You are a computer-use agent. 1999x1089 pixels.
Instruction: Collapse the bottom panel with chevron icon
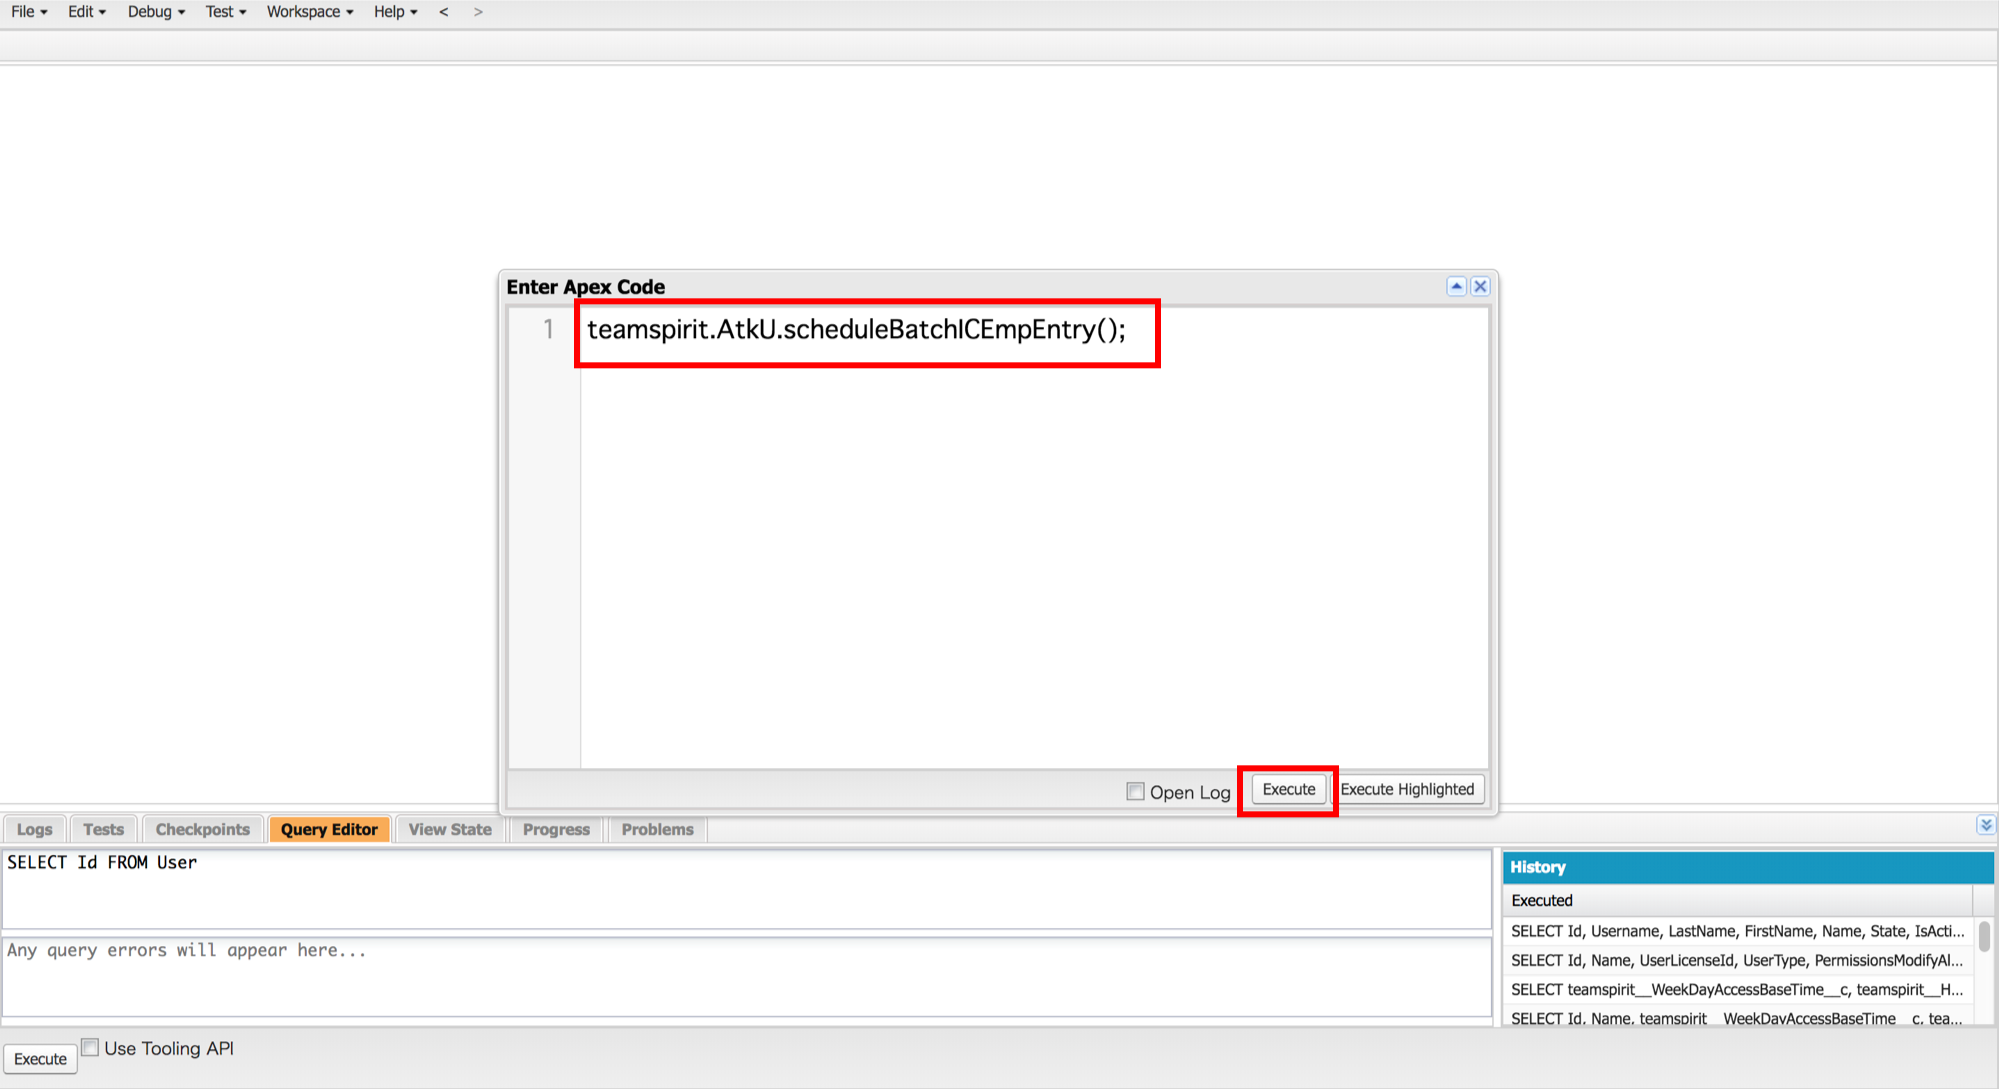pos(1985,825)
